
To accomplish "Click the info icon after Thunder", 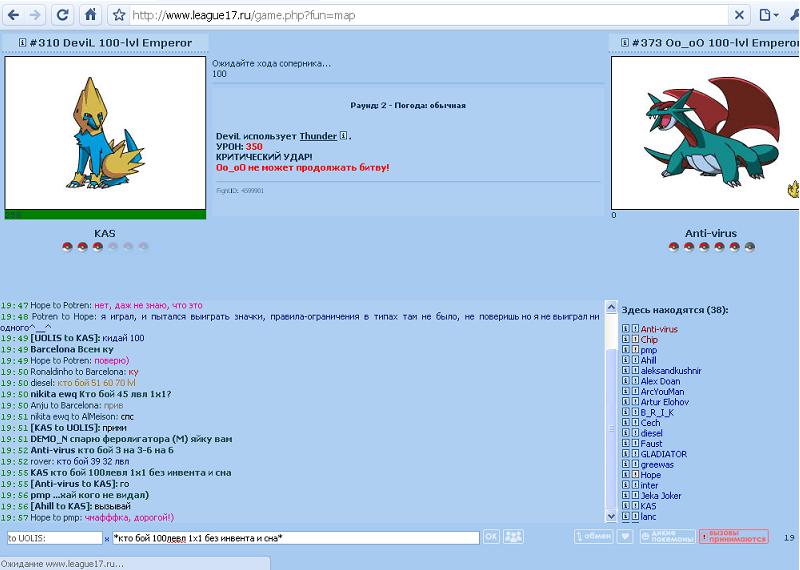I will click(343, 136).
